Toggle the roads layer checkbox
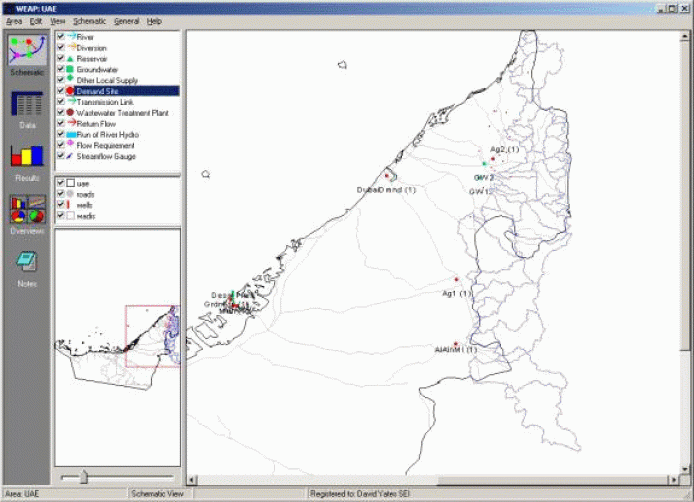Image resolution: width=694 pixels, height=502 pixels. pyautogui.click(x=61, y=194)
